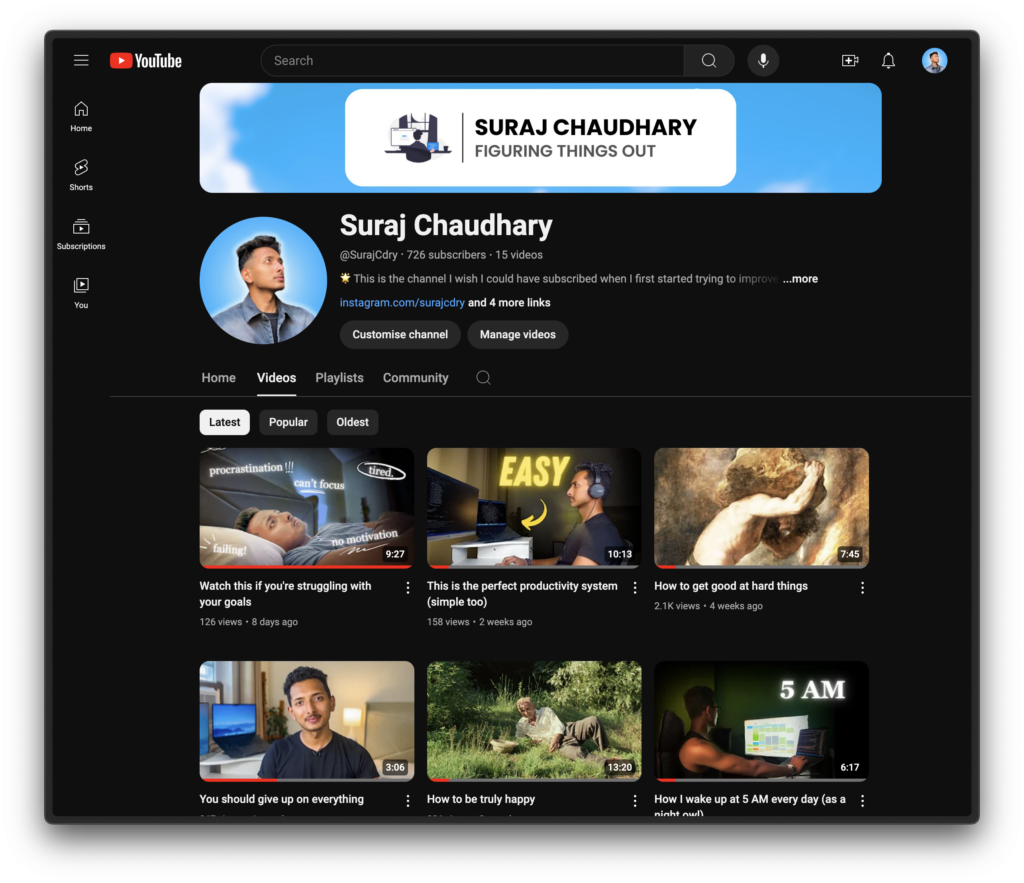Open Subscriptions in the sidebar

click(x=81, y=233)
